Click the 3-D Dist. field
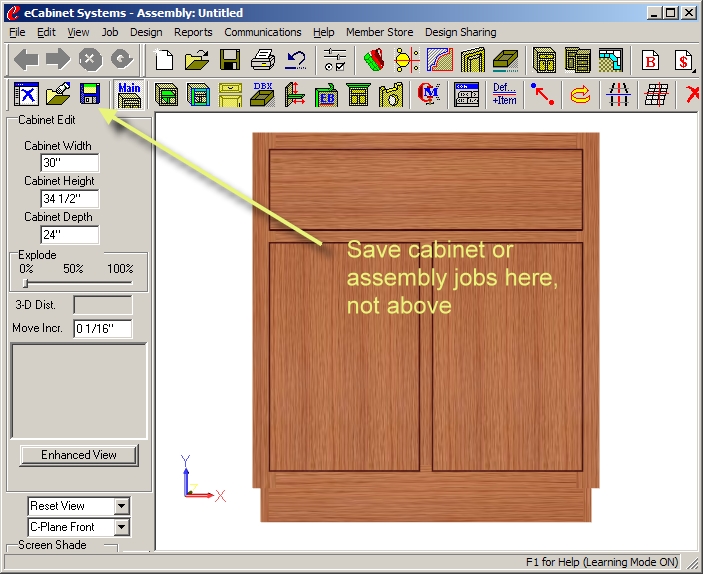 (103, 305)
